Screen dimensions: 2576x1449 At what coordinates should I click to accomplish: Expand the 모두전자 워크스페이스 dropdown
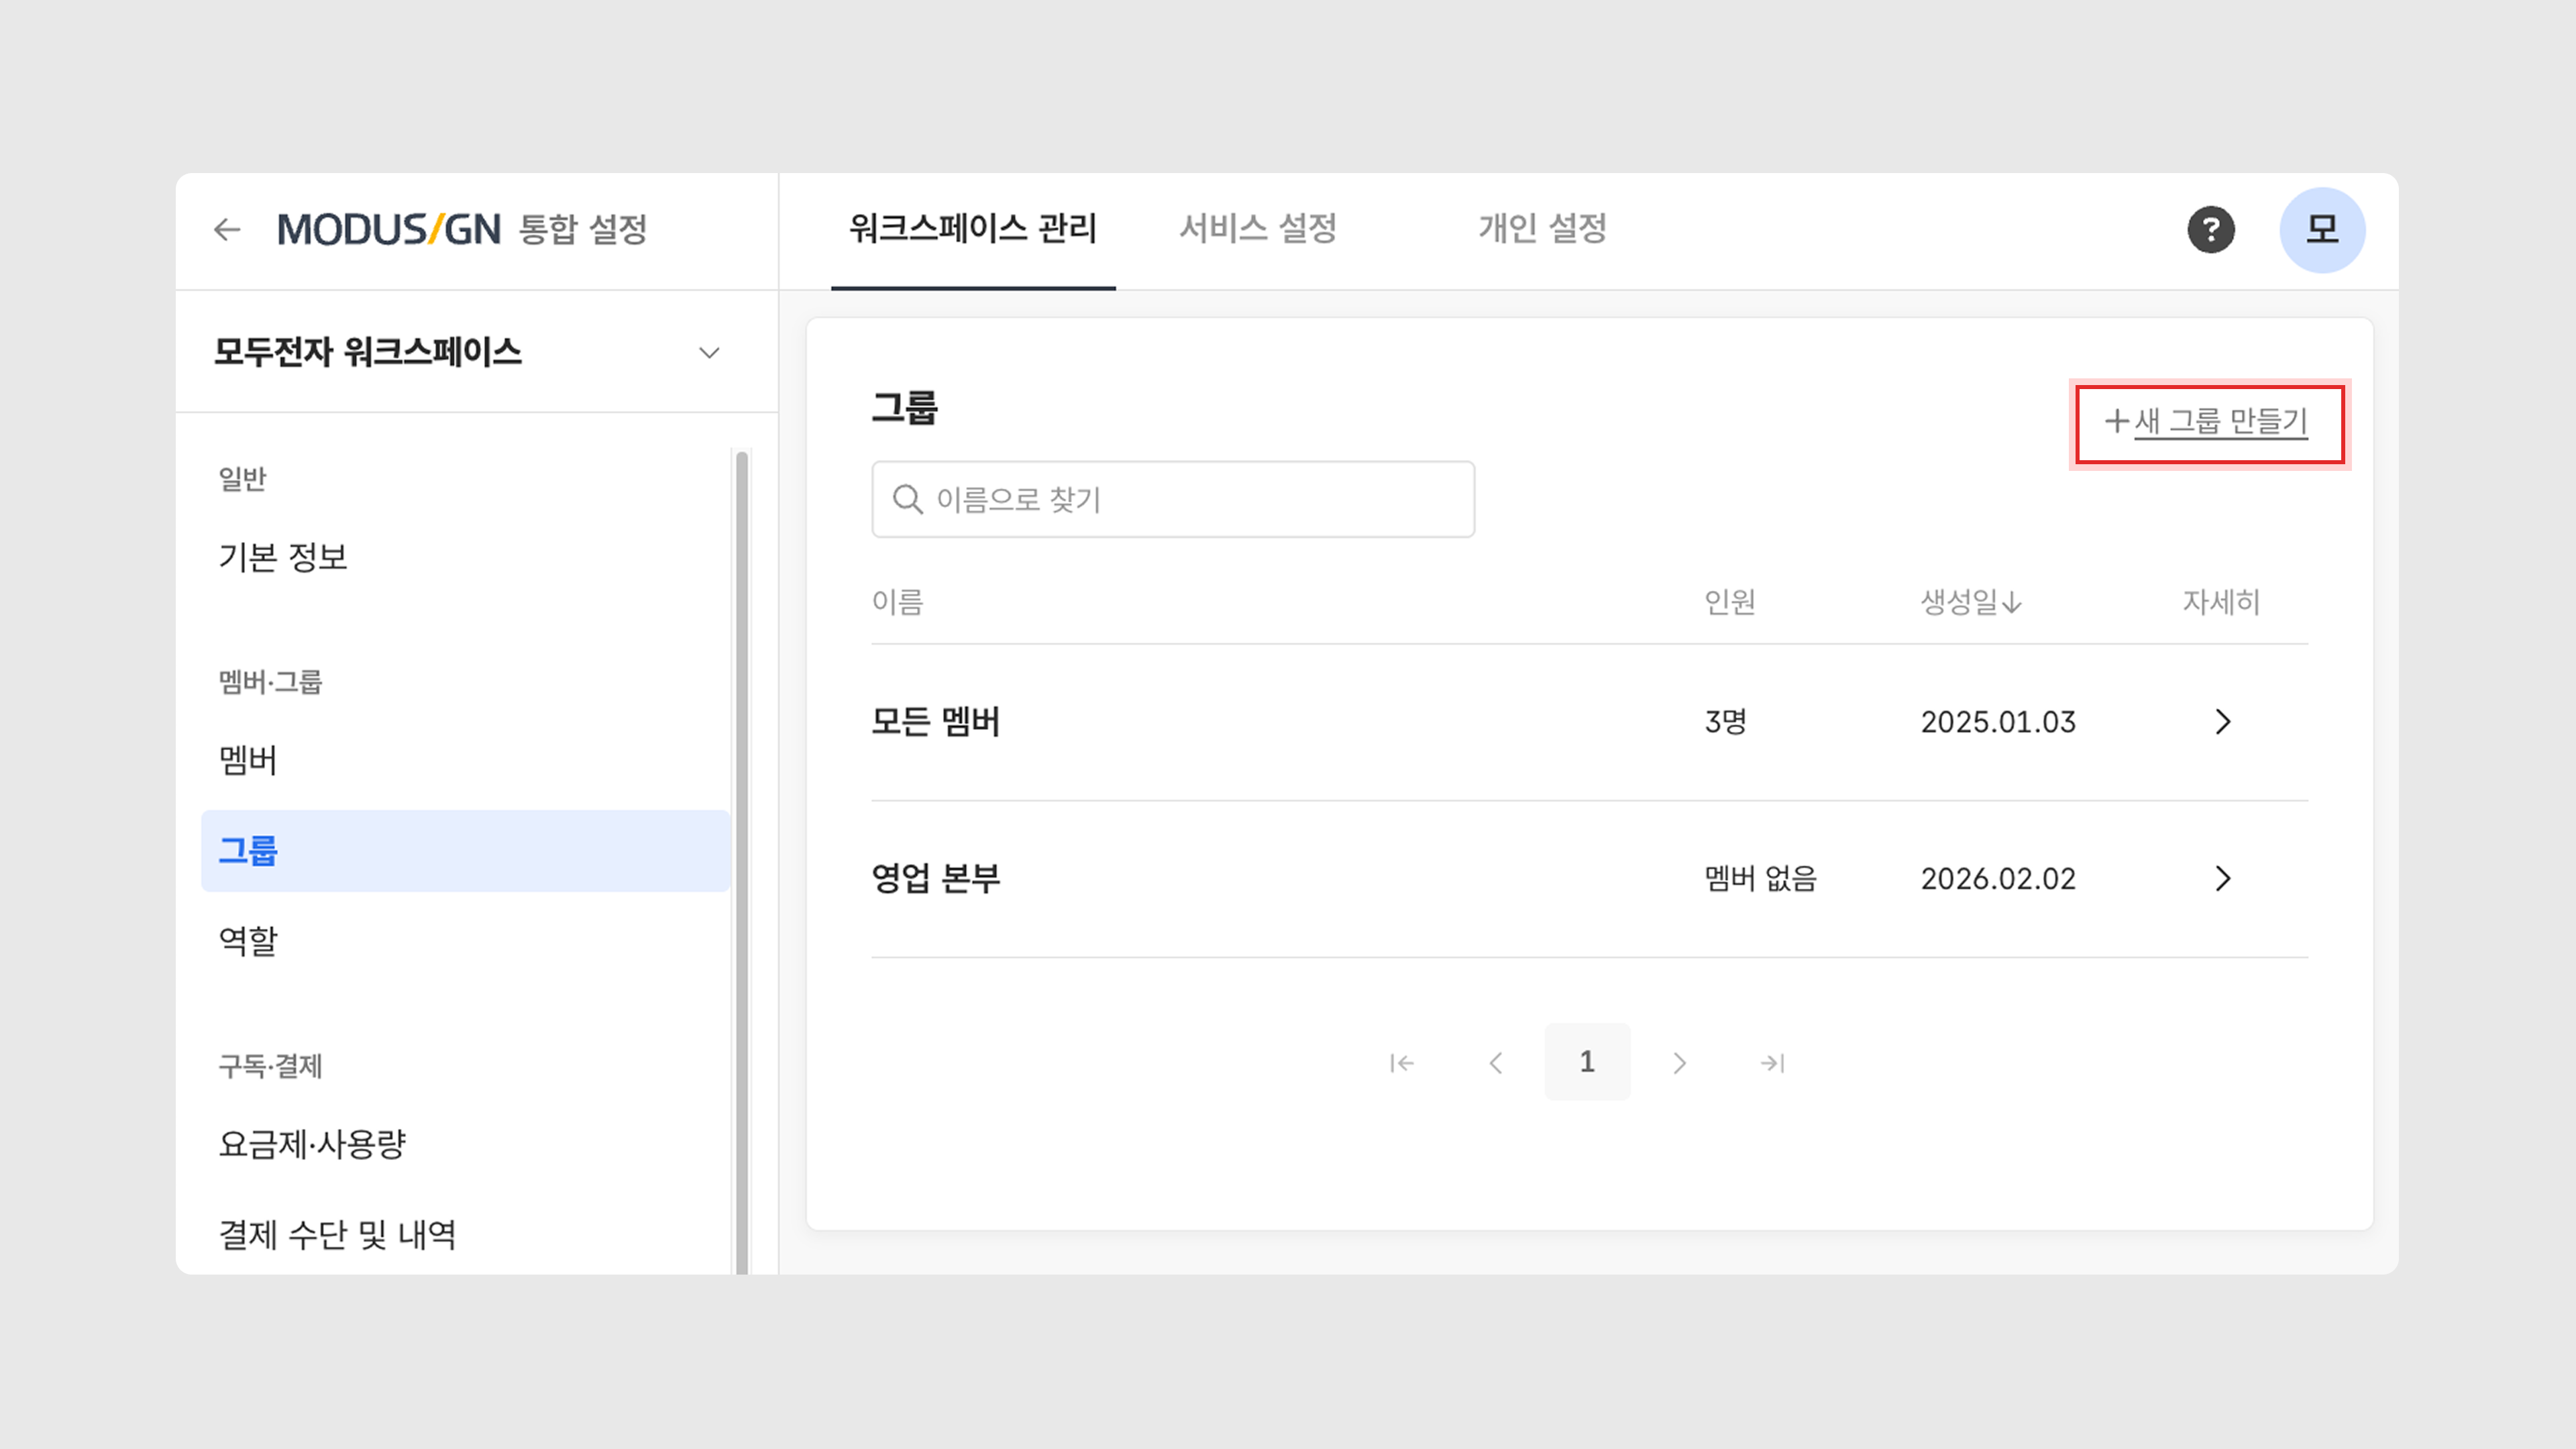pos(709,353)
